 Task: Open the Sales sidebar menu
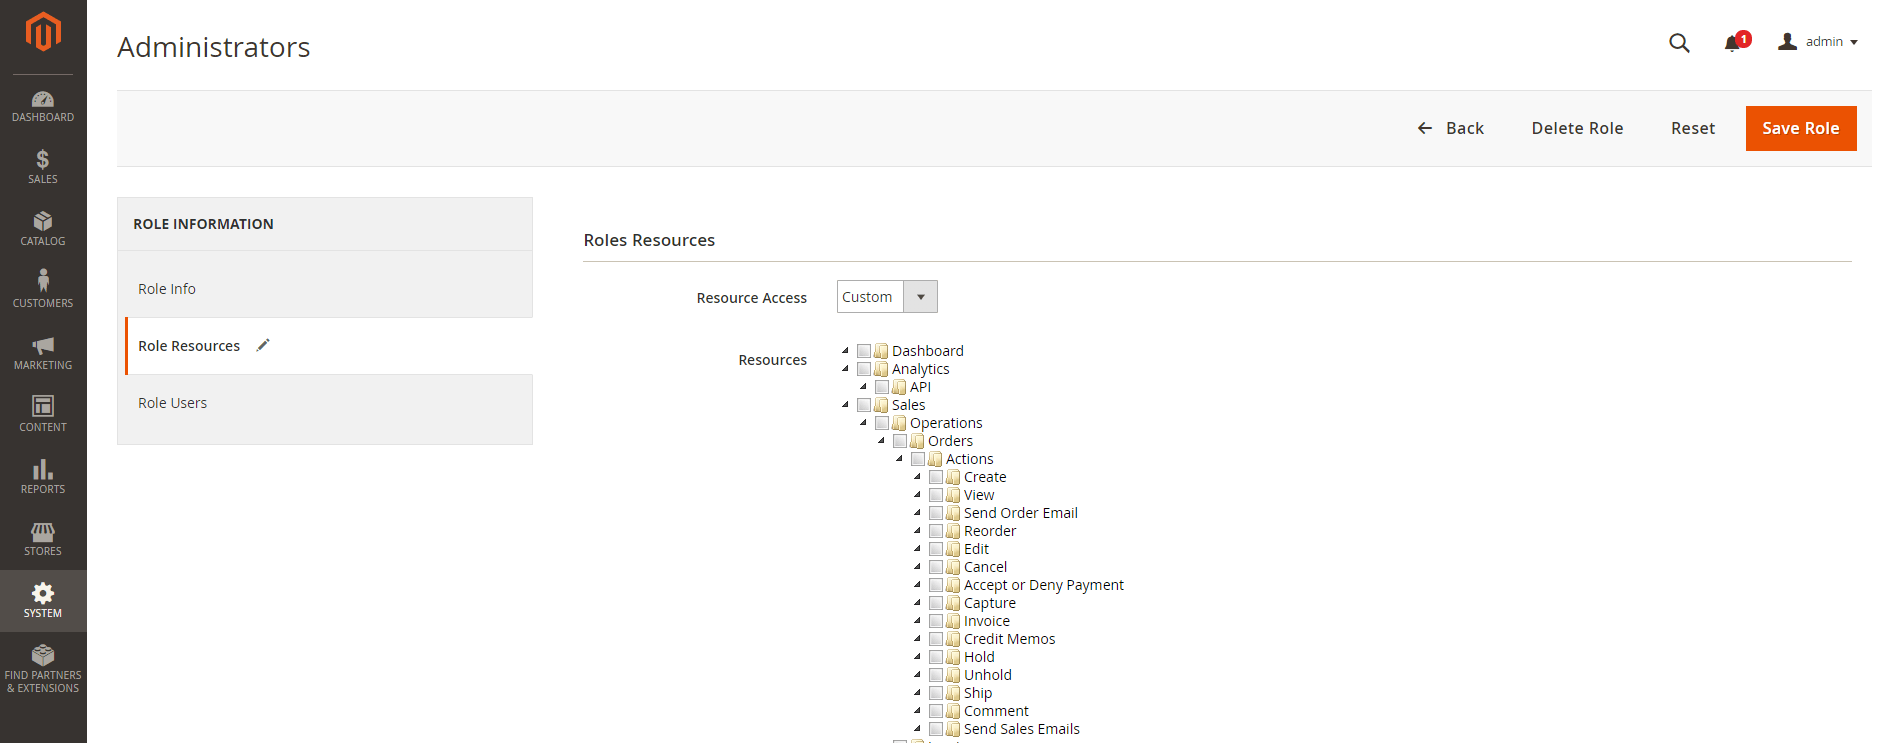pos(43,167)
